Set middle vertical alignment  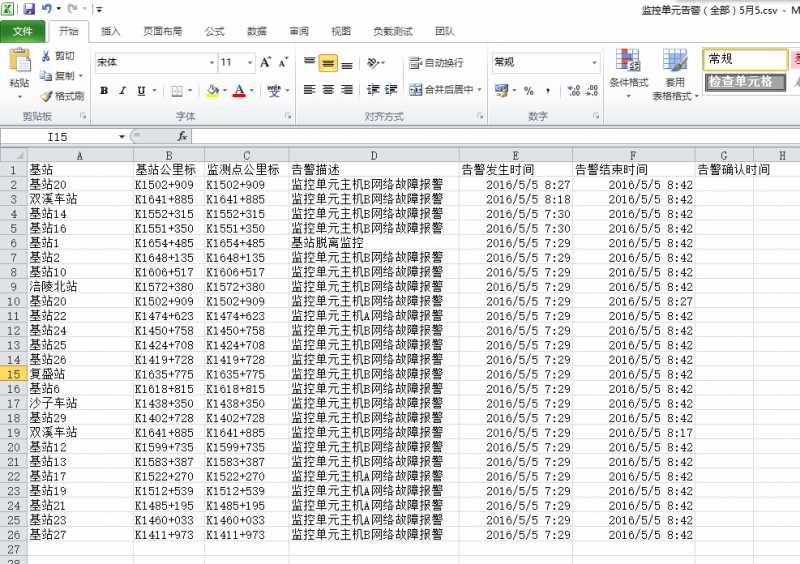[x=328, y=63]
